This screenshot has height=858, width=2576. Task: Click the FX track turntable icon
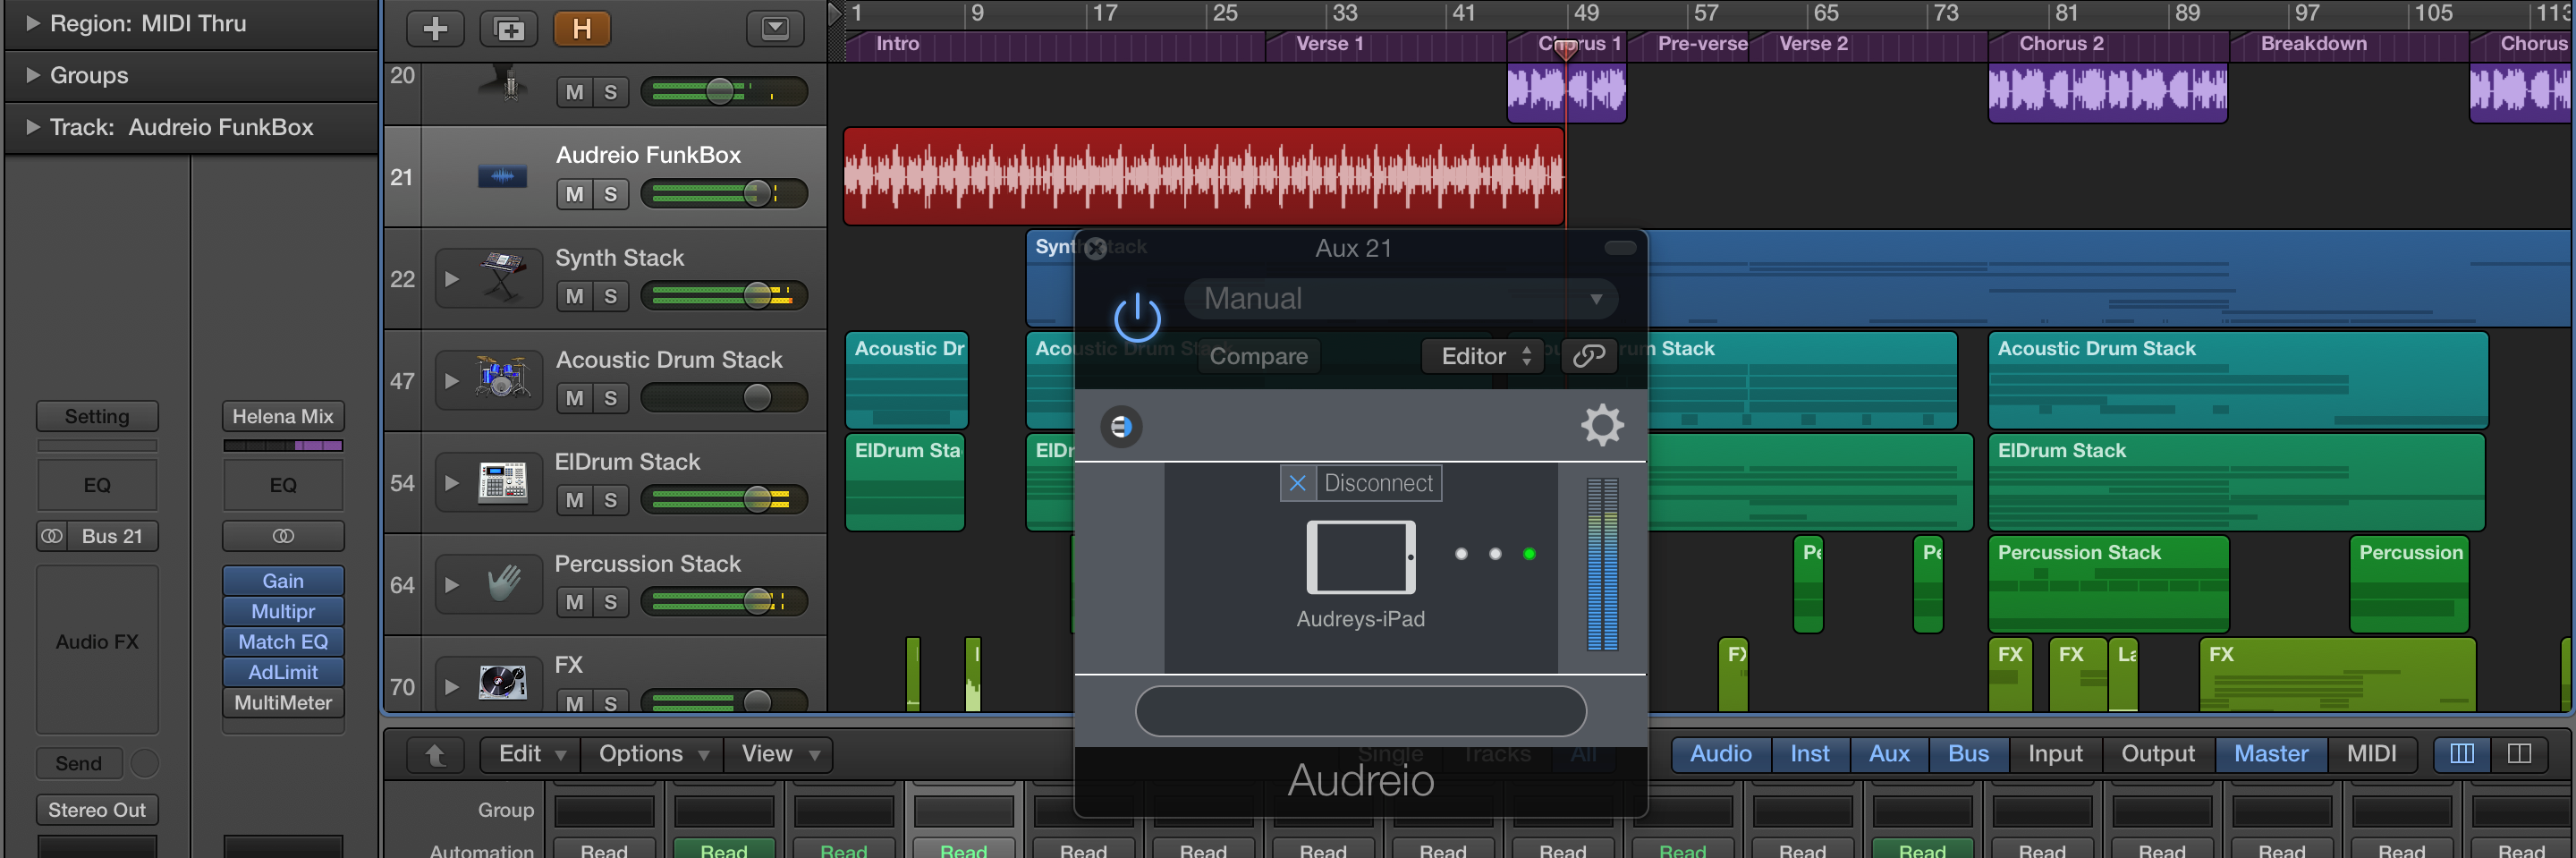[x=502, y=684]
